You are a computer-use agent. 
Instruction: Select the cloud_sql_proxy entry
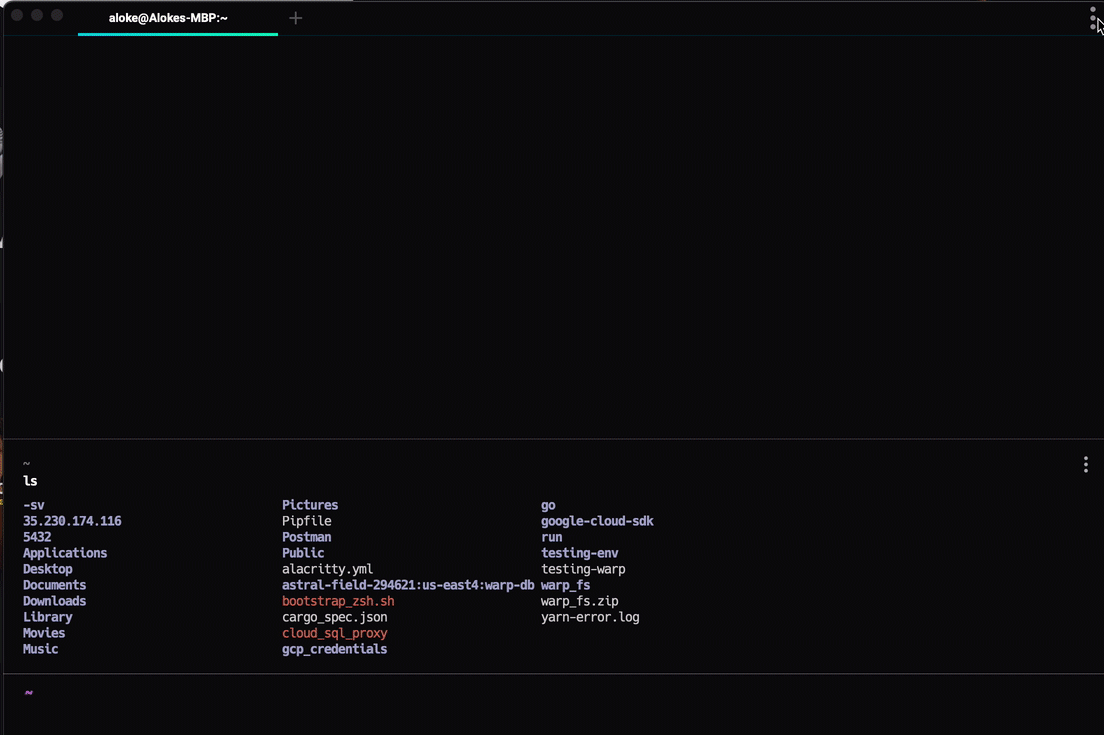click(333, 633)
